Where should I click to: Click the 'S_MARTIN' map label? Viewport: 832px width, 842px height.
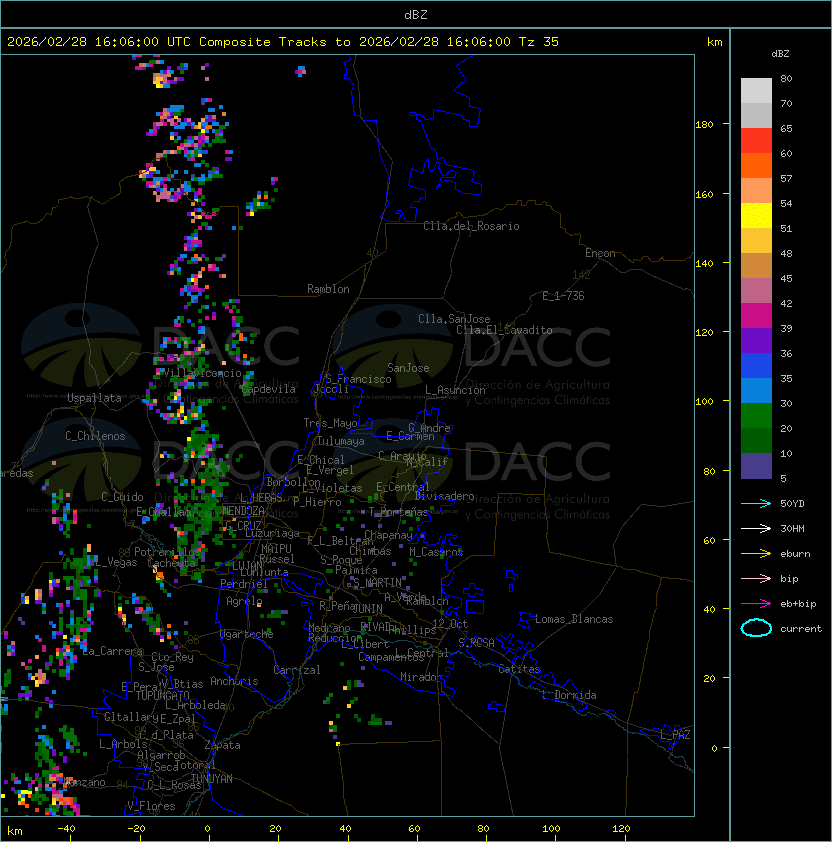point(377,582)
